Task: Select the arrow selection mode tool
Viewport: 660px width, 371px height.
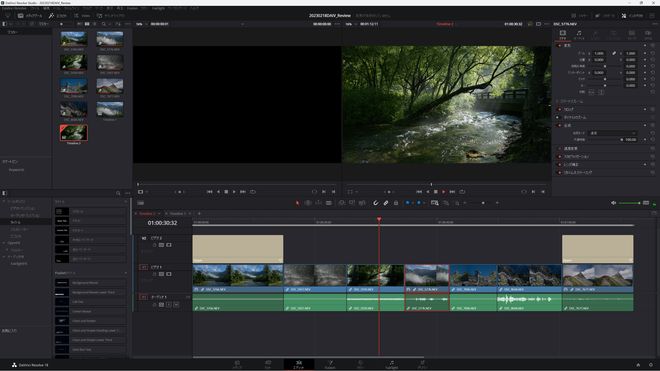Action: [x=298, y=203]
